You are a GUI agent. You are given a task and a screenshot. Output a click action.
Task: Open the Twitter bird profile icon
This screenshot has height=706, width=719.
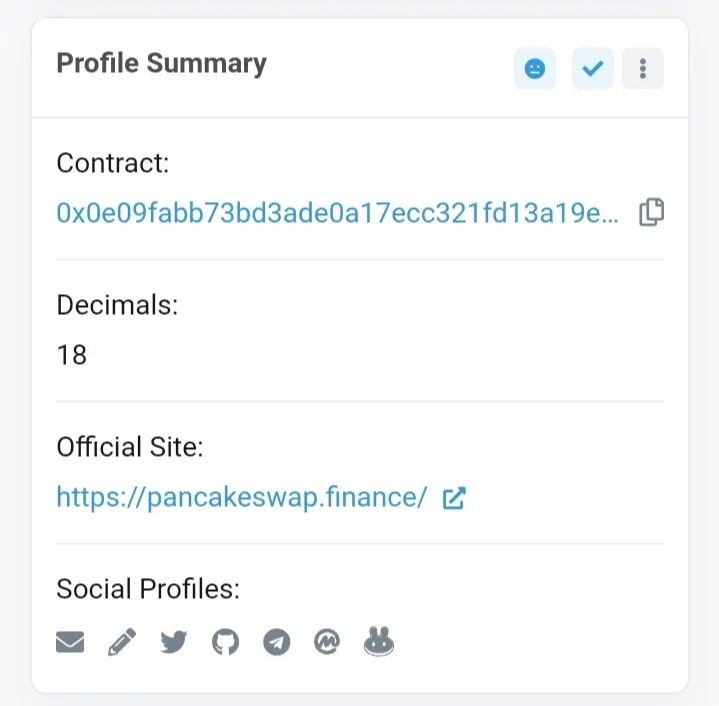tap(174, 642)
